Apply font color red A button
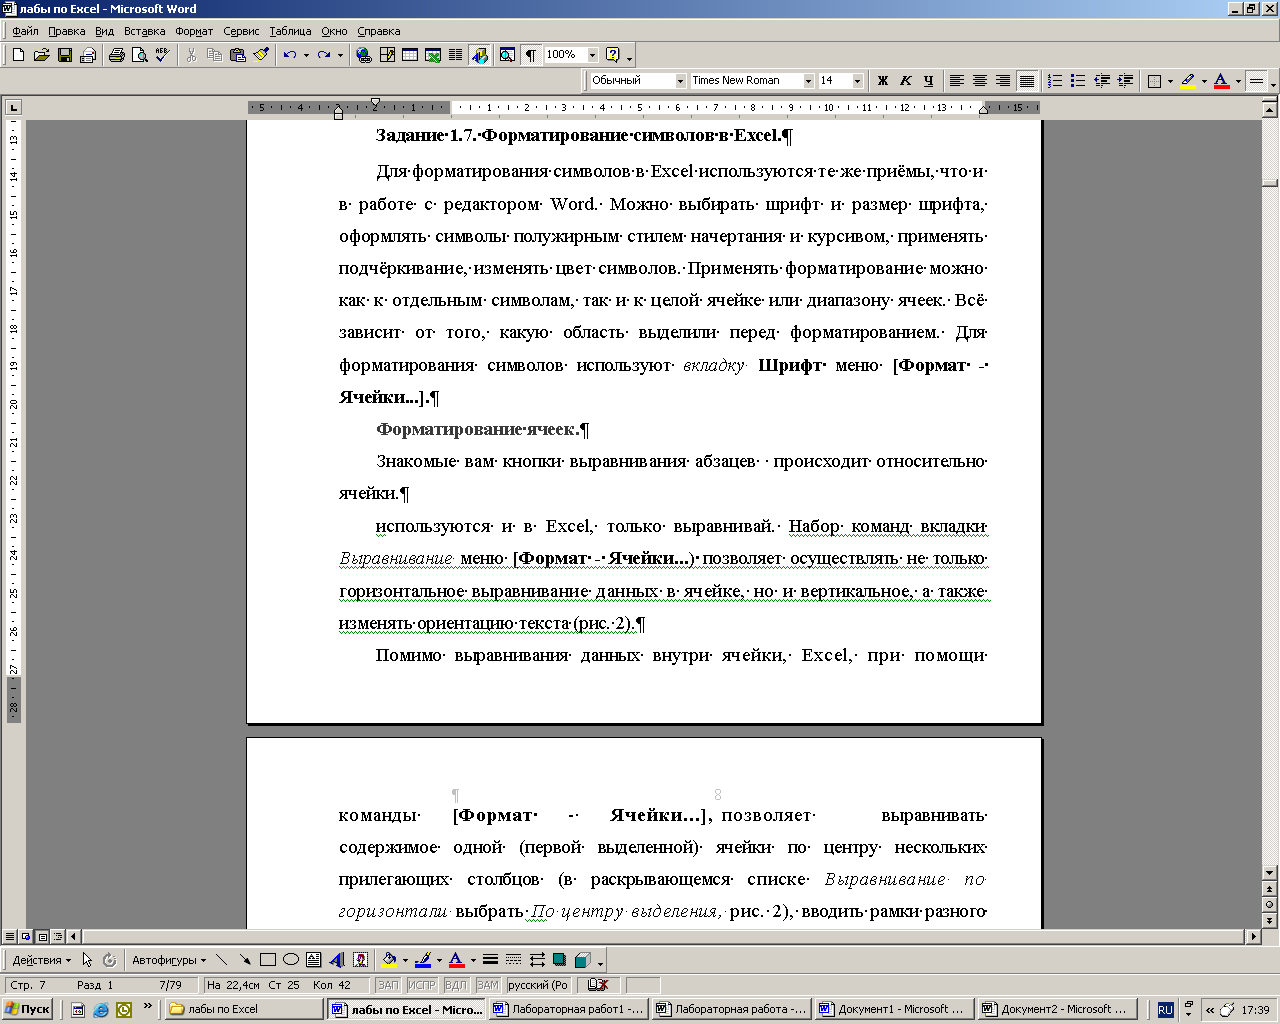Viewport: 1280px width, 1024px height. [1221, 81]
